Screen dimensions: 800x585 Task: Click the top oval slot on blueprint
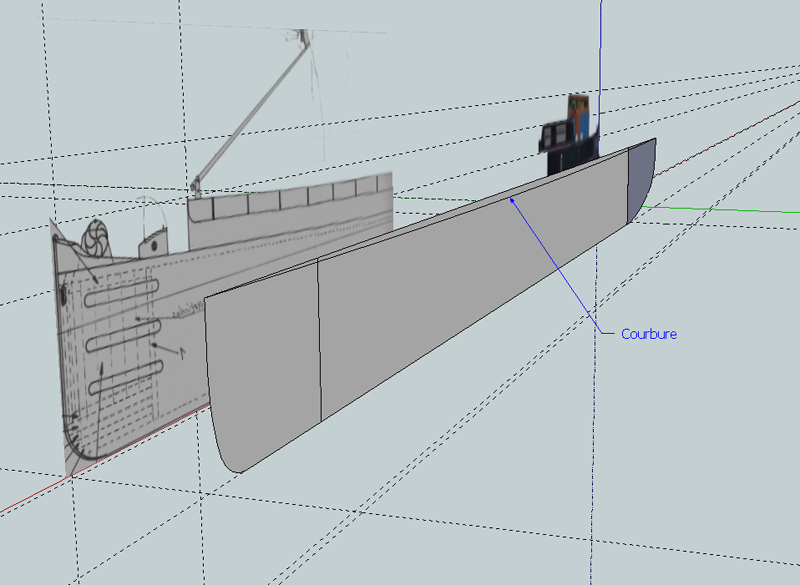118,293
